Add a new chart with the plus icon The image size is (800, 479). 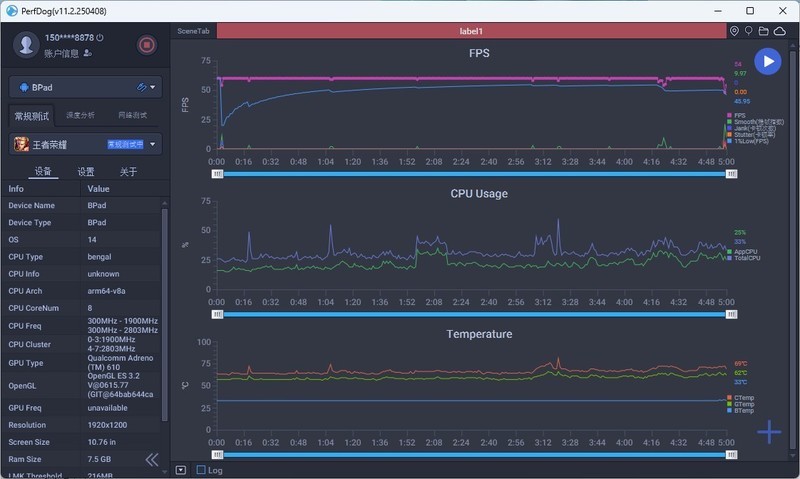[768, 432]
